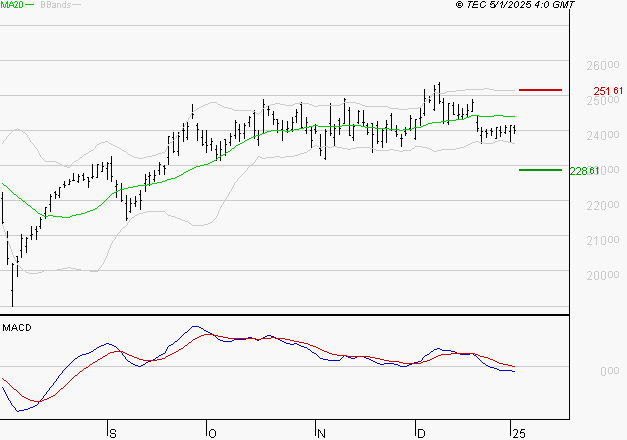Screen dimensions: 627x440
Task: Click the S month marker on x-axis
Action: (x=112, y=433)
